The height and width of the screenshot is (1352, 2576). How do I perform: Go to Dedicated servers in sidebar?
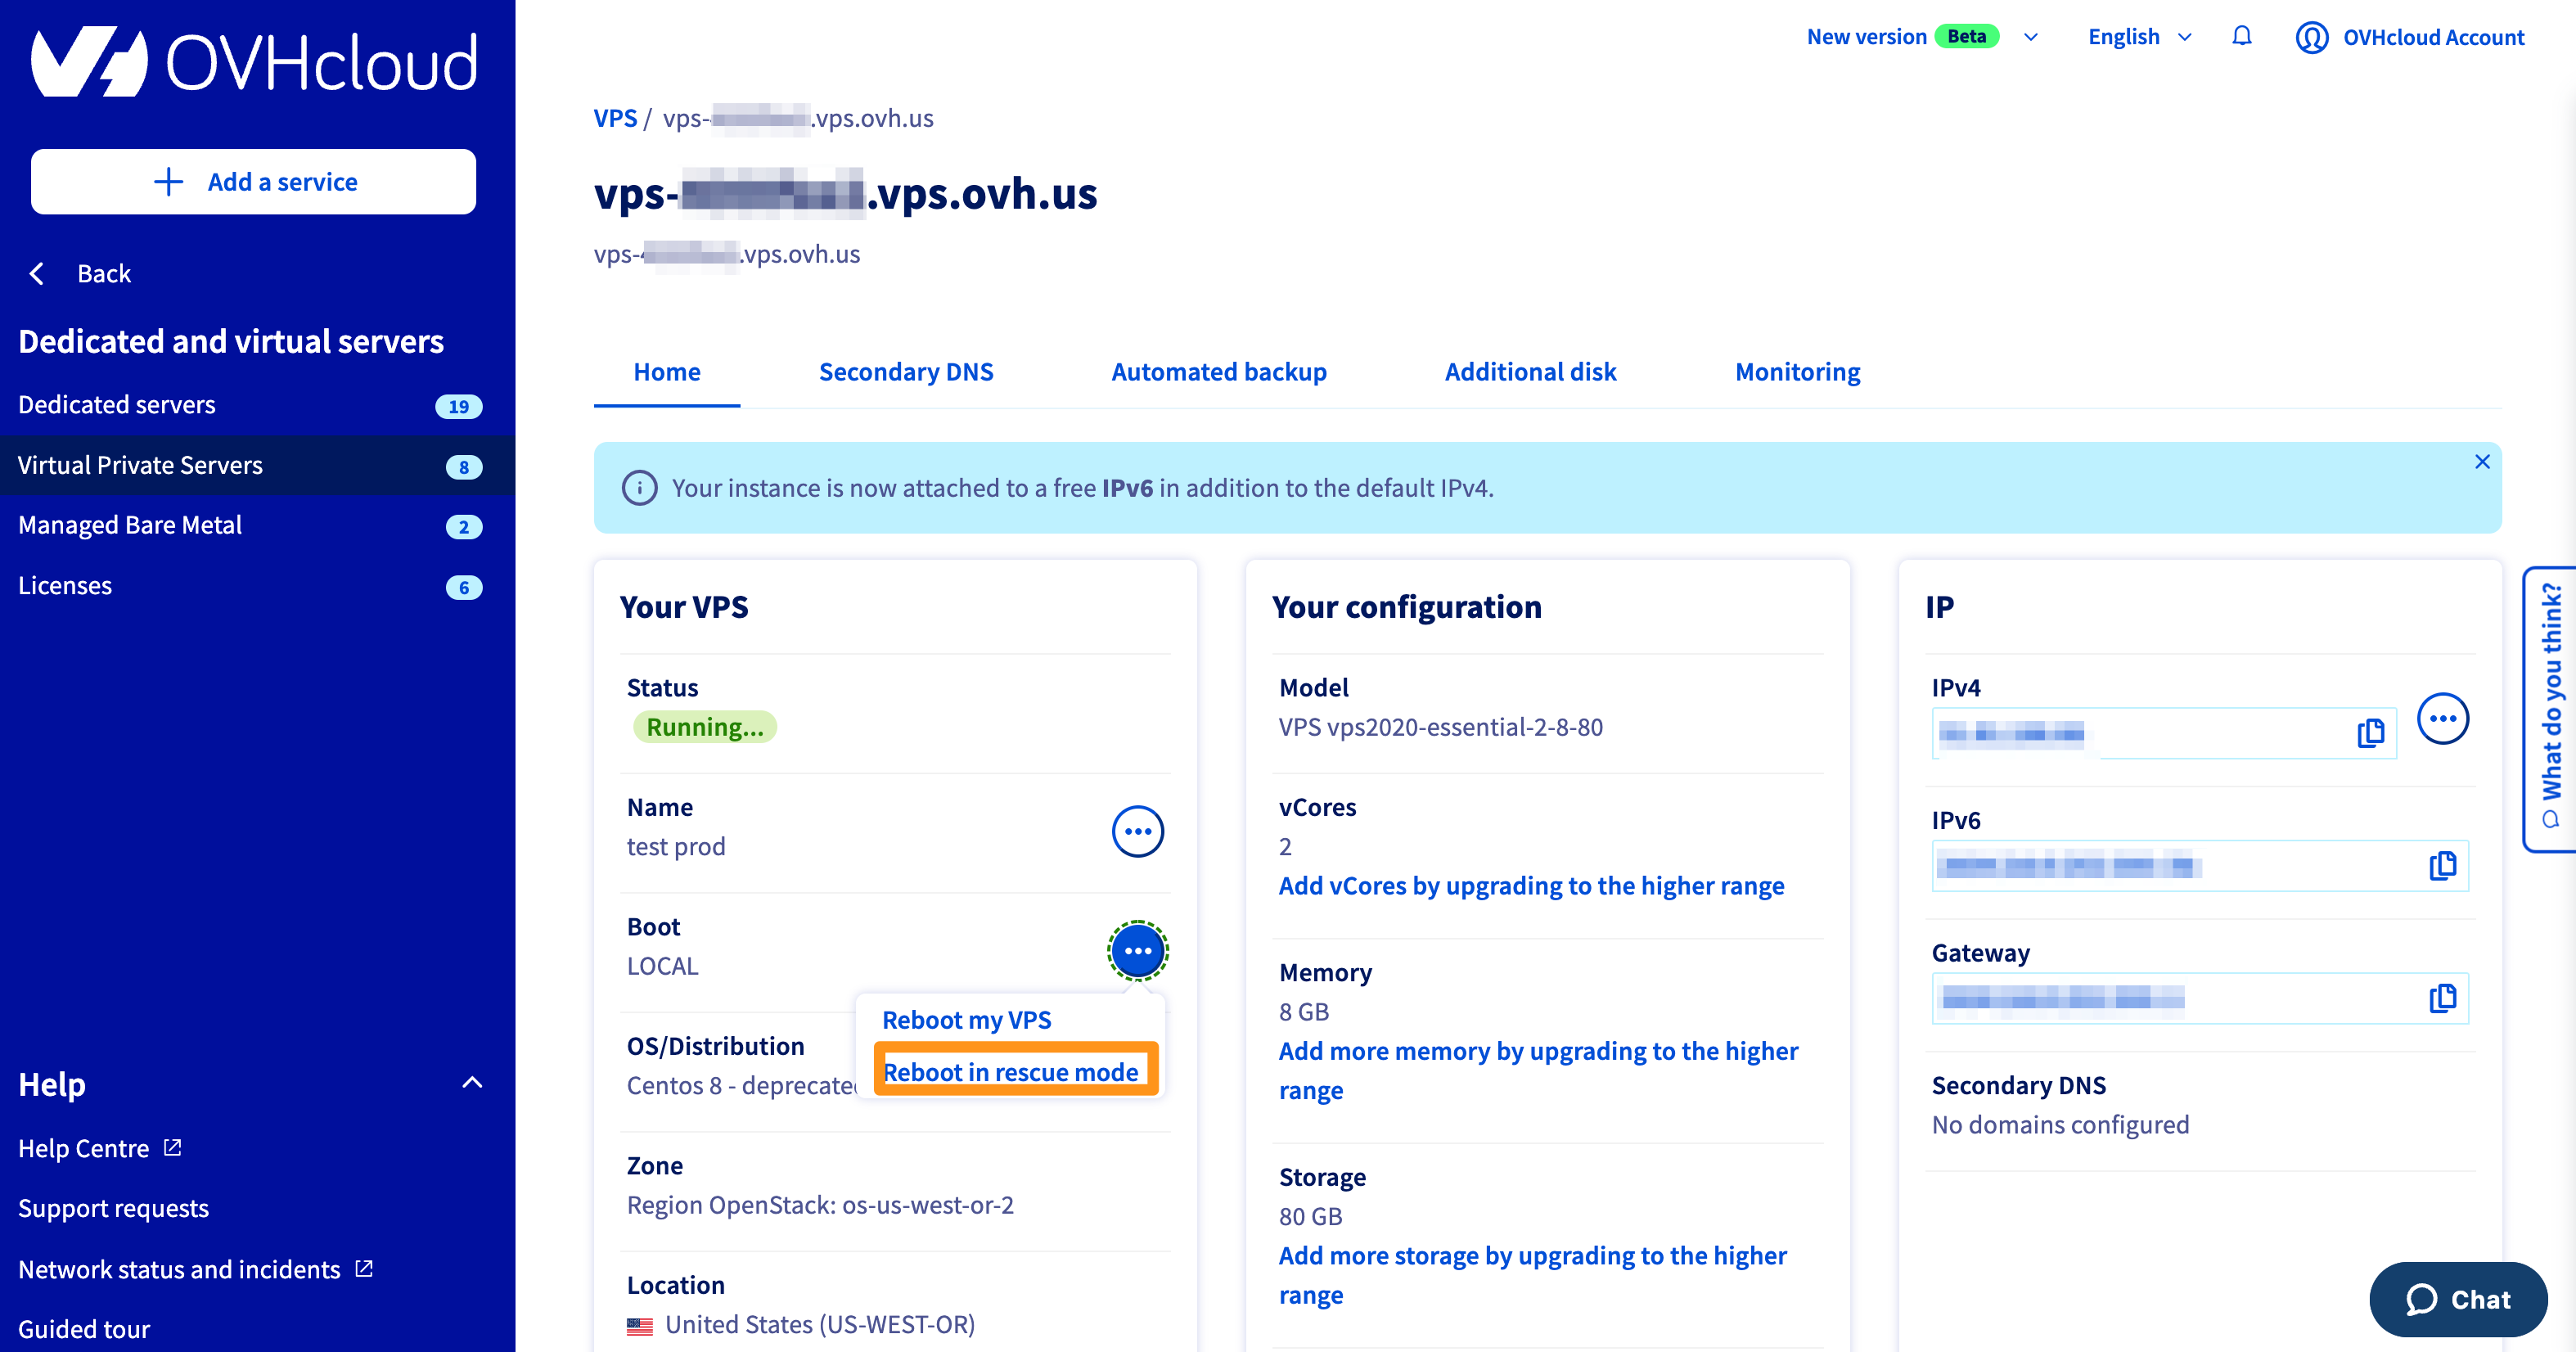[x=117, y=405]
